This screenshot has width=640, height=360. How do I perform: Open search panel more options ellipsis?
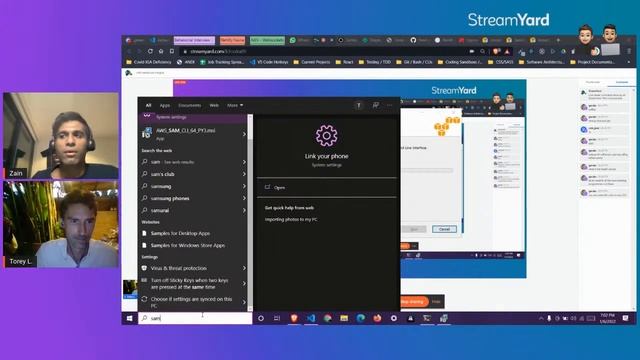coord(389,105)
